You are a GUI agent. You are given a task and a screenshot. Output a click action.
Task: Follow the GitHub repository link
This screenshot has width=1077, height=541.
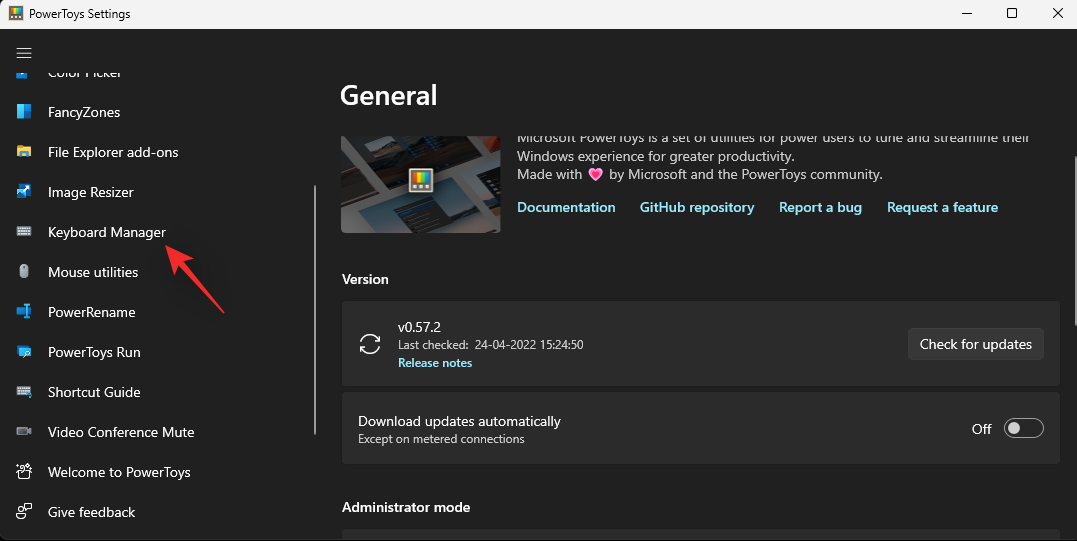click(x=697, y=207)
